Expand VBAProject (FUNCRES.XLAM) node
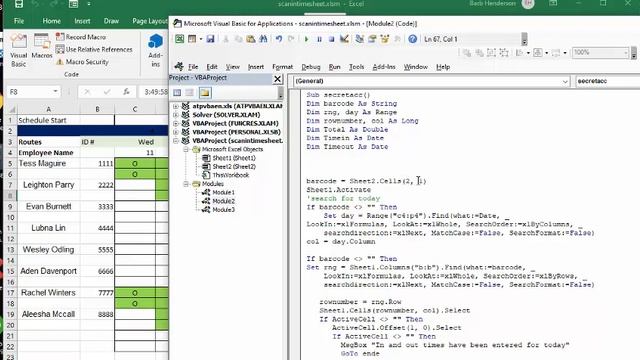640x360 pixels. (176, 123)
